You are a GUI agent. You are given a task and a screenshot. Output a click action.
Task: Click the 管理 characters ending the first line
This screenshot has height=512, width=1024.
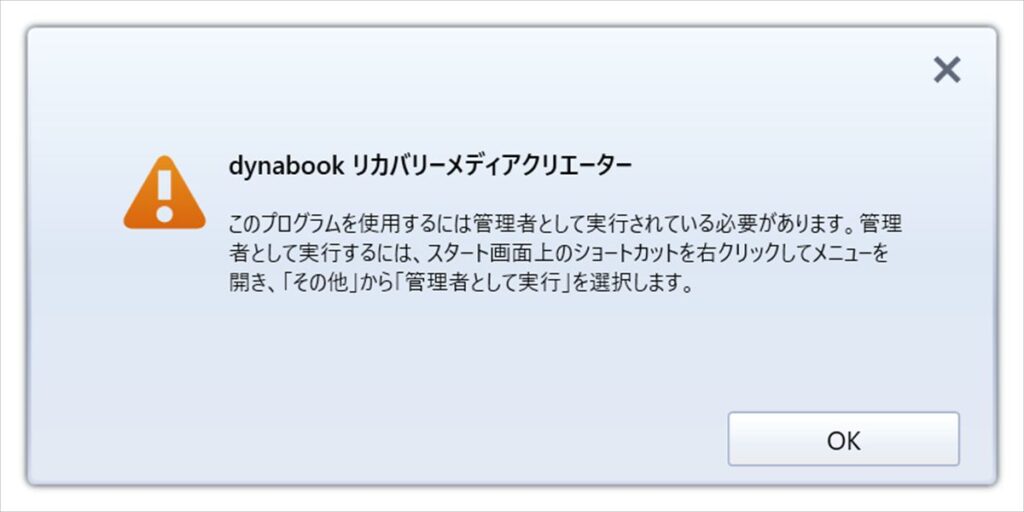click(x=881, y=224)
